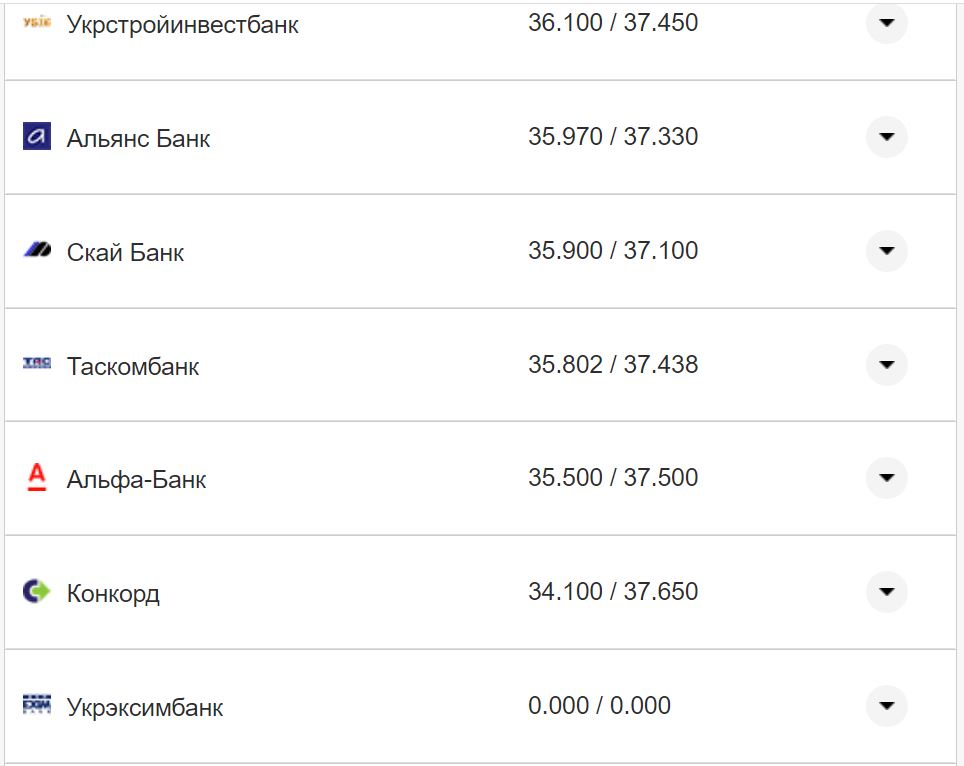This screenshot has height=766, width=964.
Task: Click the Скай Банк logo icon
Action: pos(36,250)
